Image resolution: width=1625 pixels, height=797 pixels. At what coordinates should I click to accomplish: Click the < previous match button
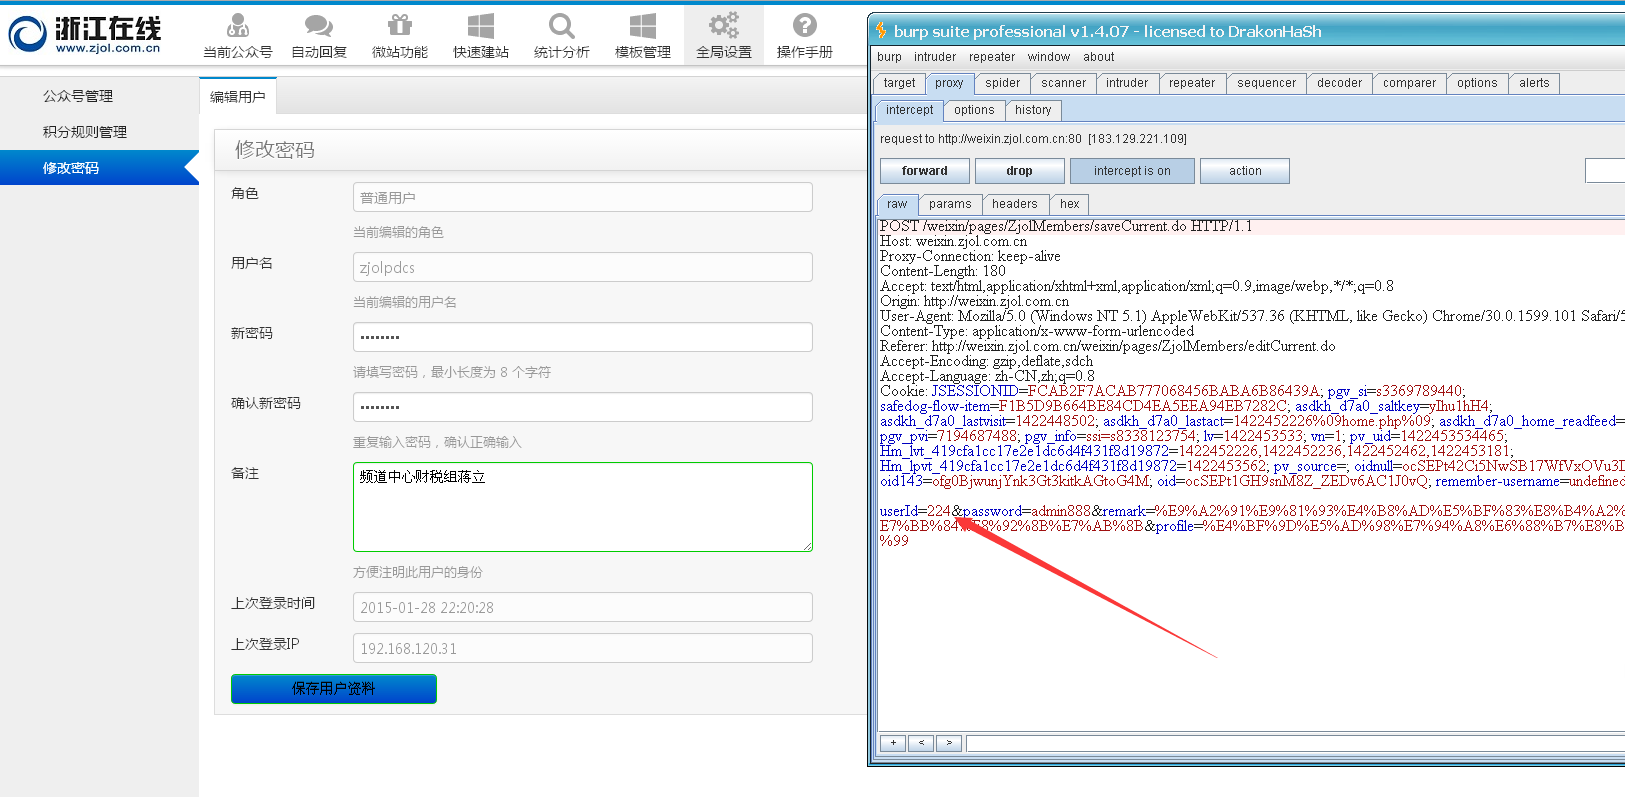pyautogui.click(x=921, y=743)
